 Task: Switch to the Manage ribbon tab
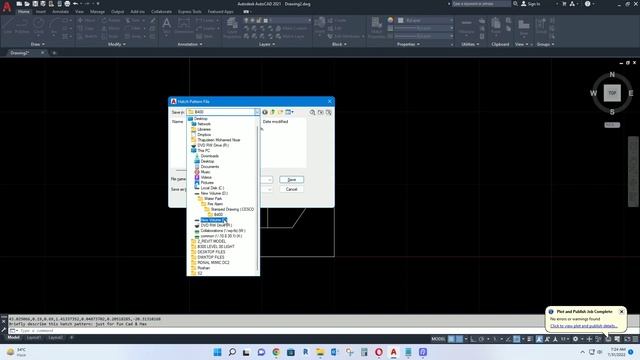pyautogui.click(x=97, y=11)
